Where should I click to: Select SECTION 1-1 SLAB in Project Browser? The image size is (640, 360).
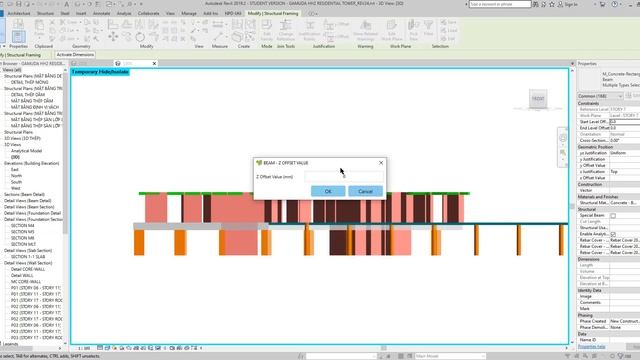[28, 257]
